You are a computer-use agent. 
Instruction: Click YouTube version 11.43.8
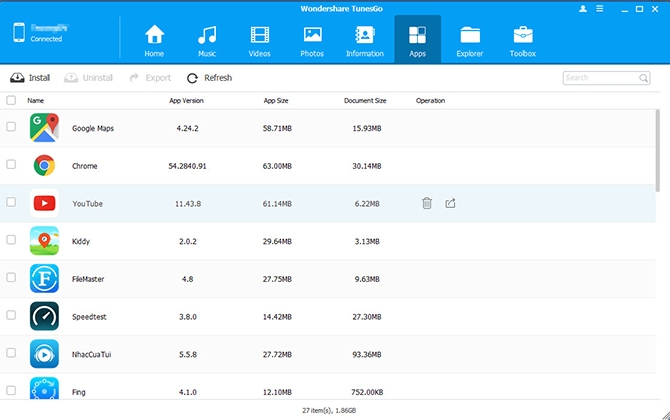188,203
